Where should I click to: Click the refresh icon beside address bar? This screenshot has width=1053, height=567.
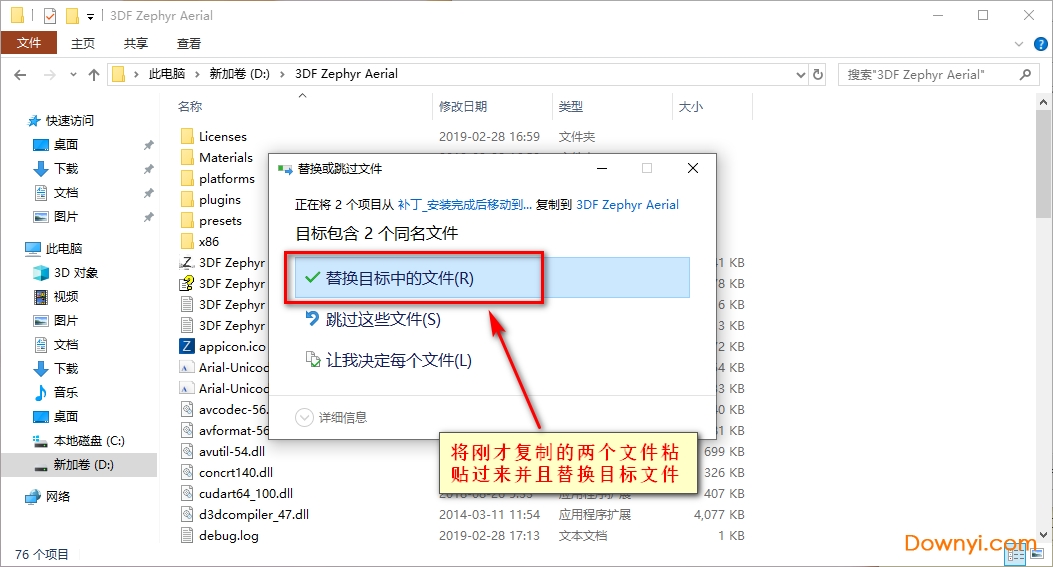pyautogui.click(x=818, y=74)
